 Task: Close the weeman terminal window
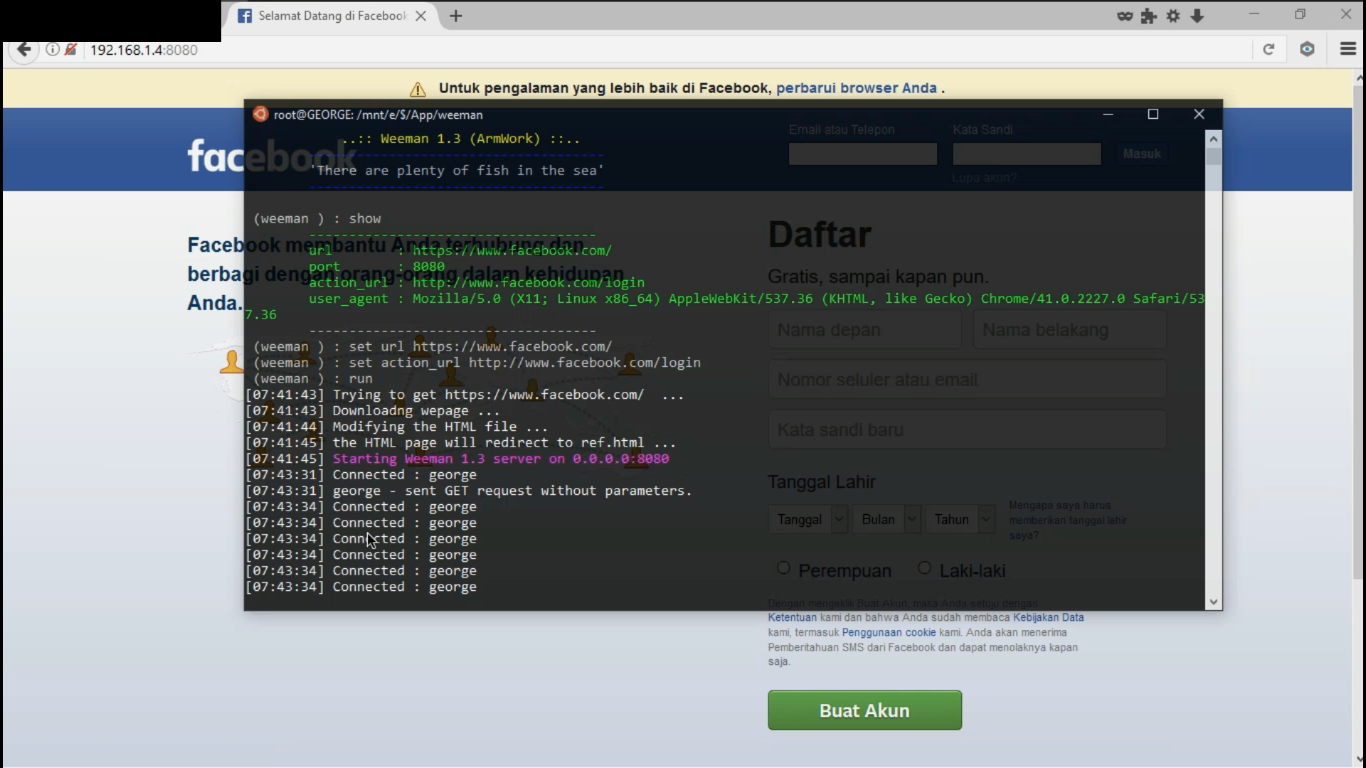(x=1199, y=114)
